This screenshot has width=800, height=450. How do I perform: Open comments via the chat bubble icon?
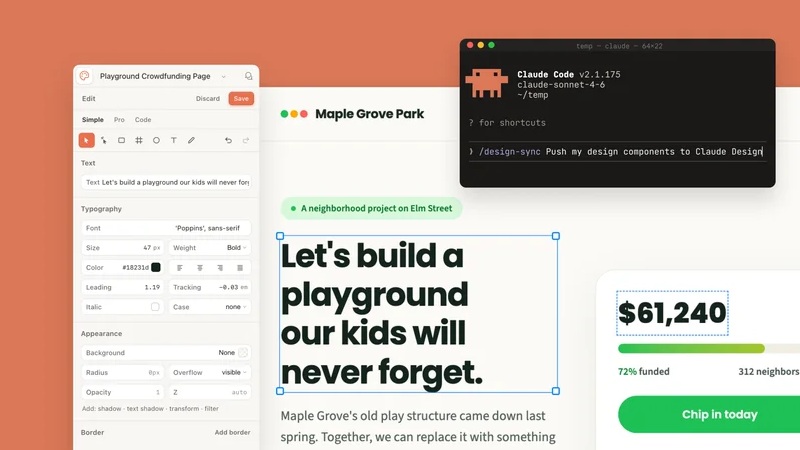tap(248, 76)
